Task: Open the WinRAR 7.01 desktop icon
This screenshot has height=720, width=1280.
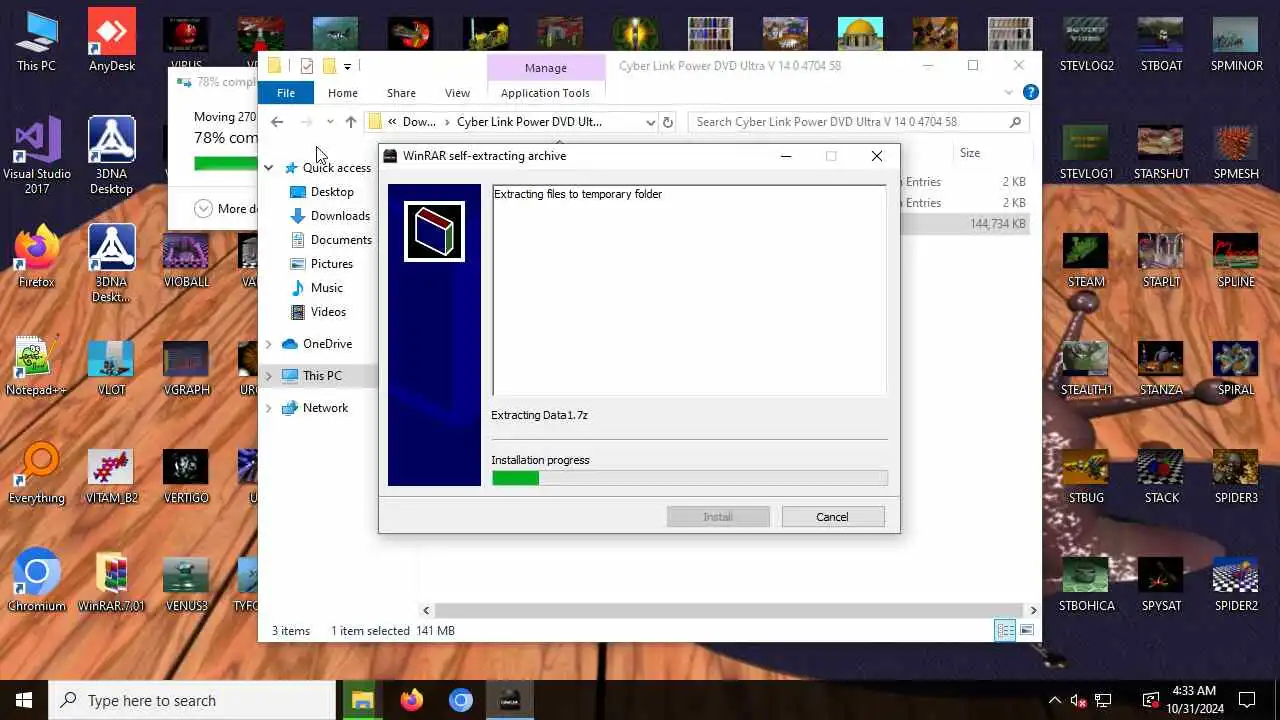Action: click(112, 582)
